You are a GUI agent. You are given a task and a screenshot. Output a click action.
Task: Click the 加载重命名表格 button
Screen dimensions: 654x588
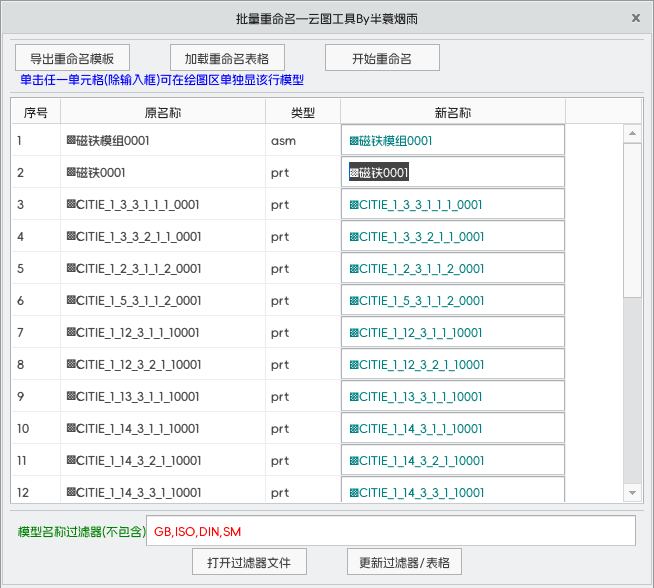(x=227, y=58)
